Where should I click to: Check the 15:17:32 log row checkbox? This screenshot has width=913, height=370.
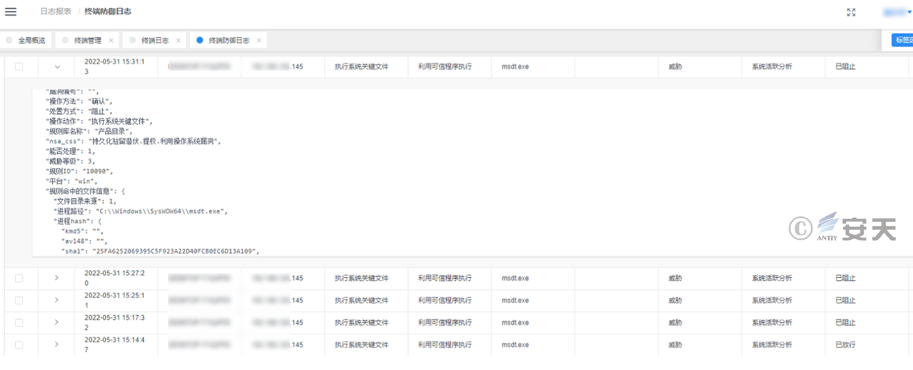19,322
